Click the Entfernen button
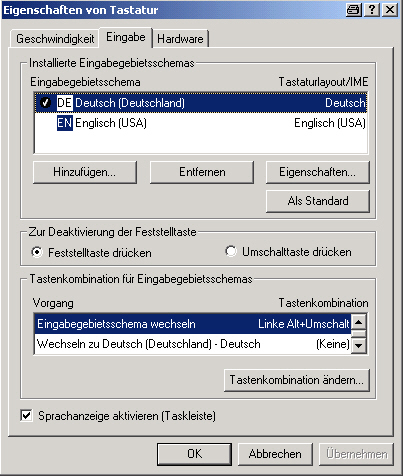The image size is (403, 476). (202, 172)
